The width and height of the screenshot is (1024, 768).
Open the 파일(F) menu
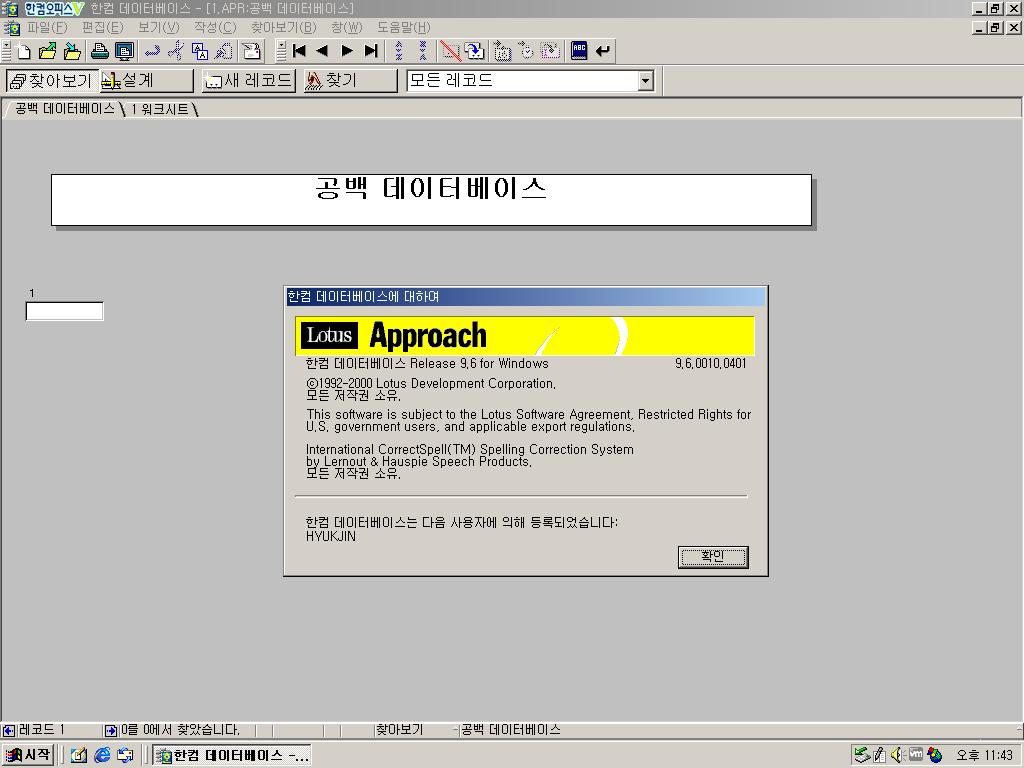coord(47,27)
